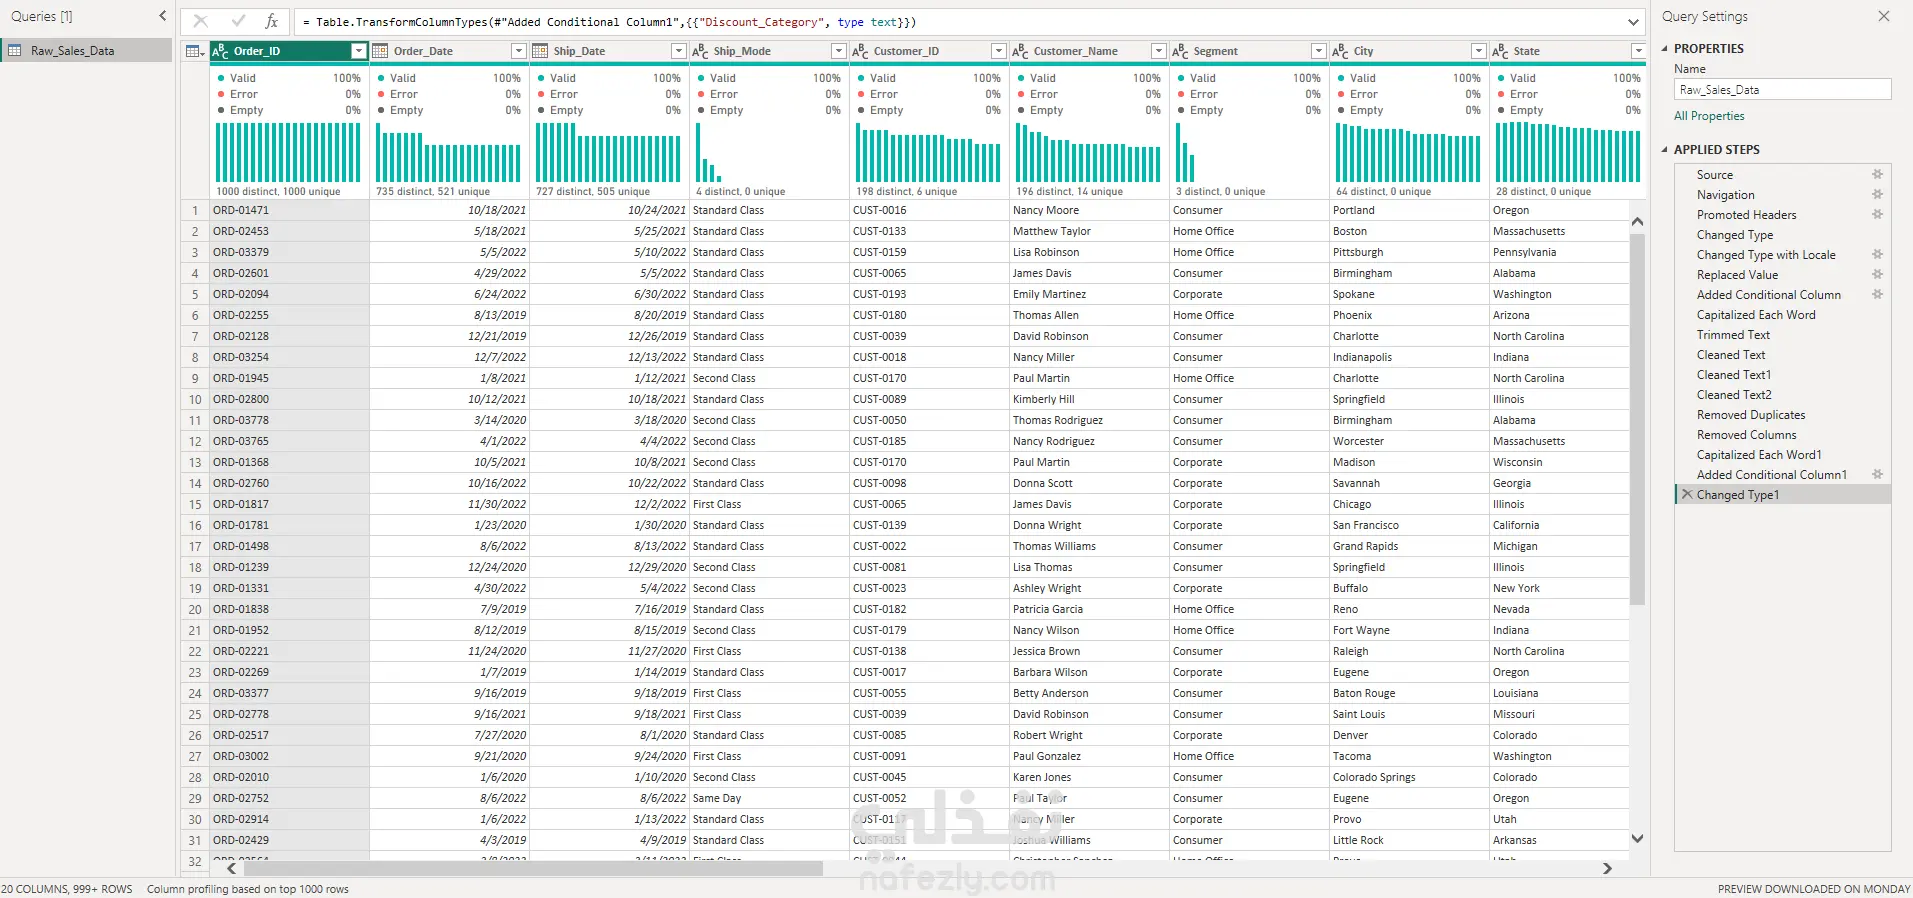Open the All Properties link
1913x898 pixels.
(x=1709, y=116)
